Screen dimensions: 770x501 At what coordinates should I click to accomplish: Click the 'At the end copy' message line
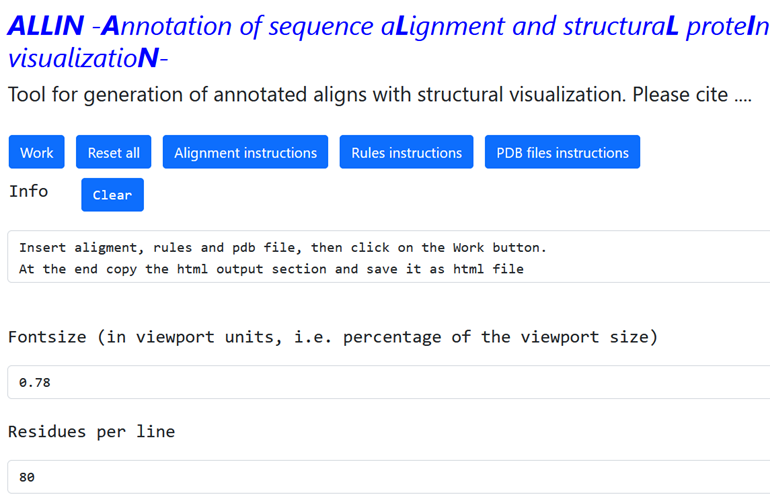point(270,269)
